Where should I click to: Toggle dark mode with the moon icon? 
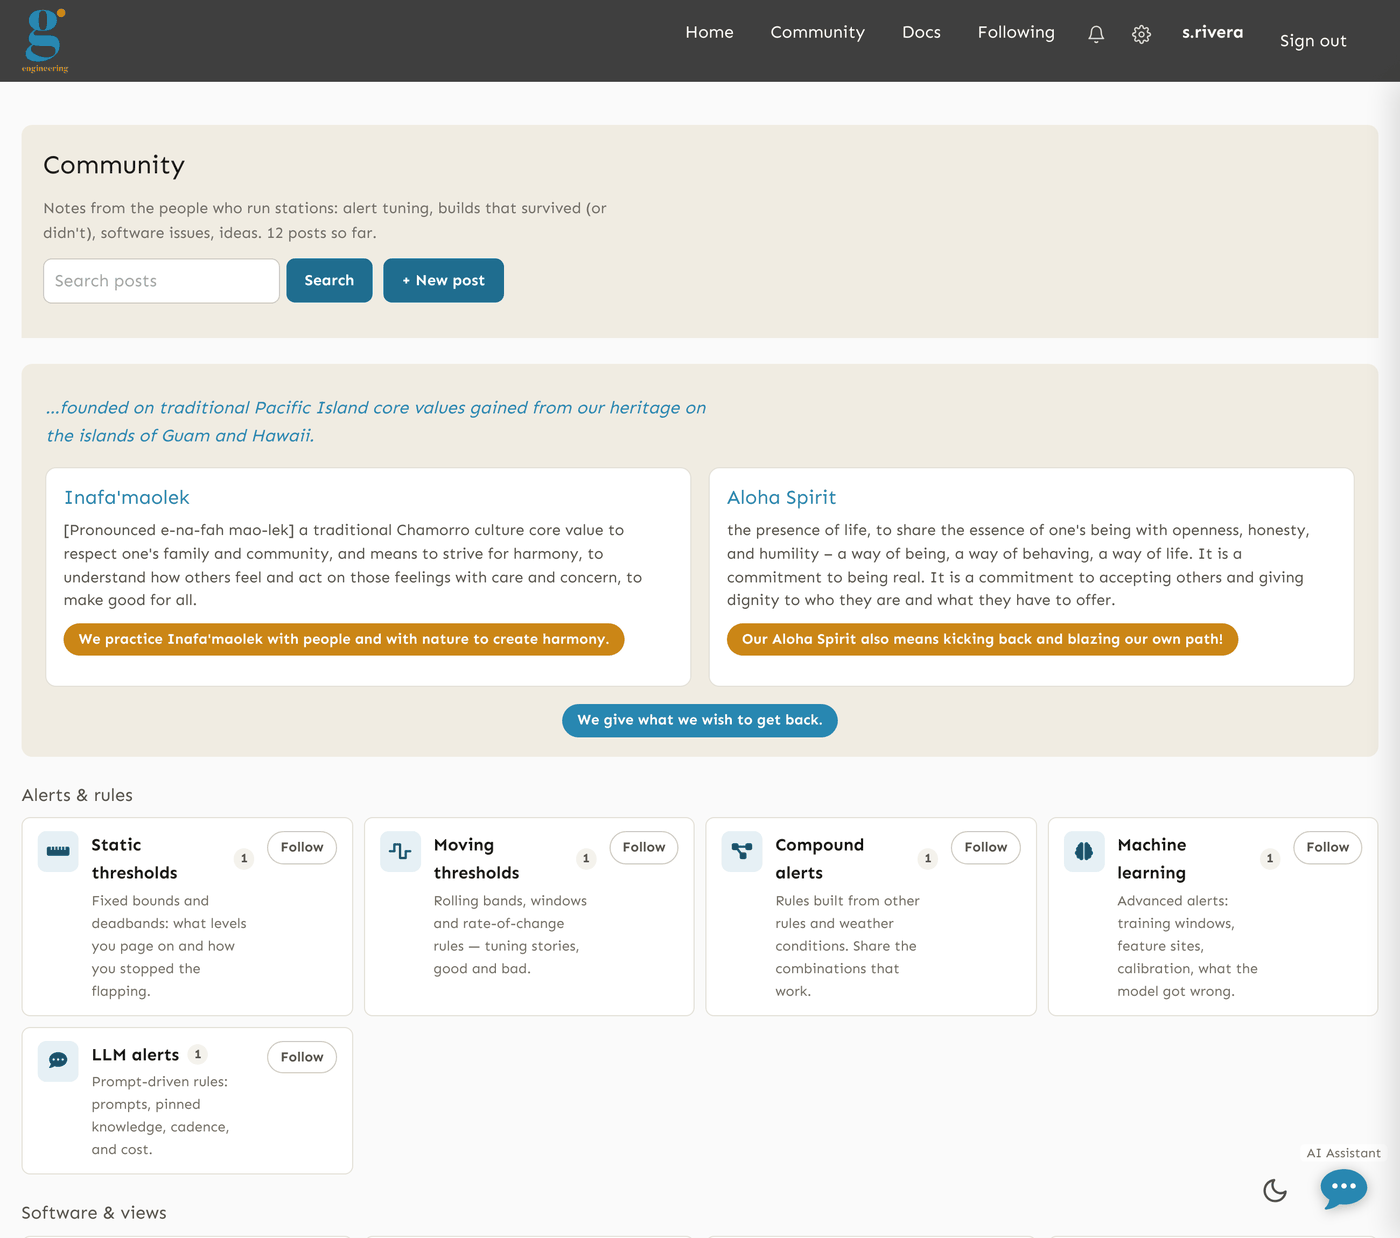[x=1275, y=1190]
